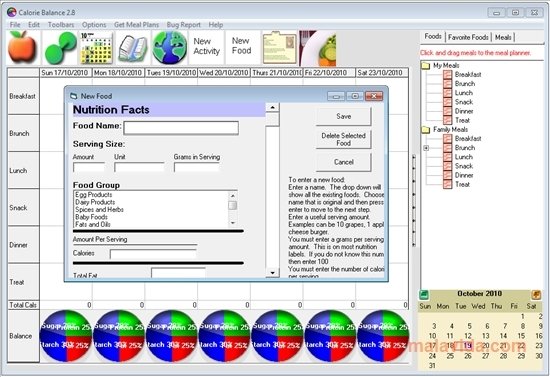Click the New Activity toolbar button

pyautogui.click(x=207, y=47)
